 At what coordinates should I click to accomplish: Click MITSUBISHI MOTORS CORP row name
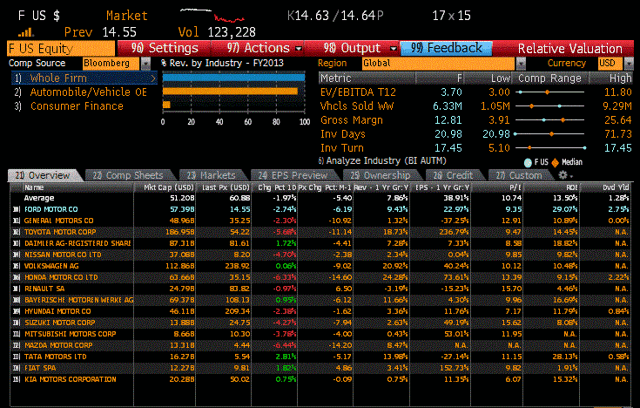[x=70, y=334]
